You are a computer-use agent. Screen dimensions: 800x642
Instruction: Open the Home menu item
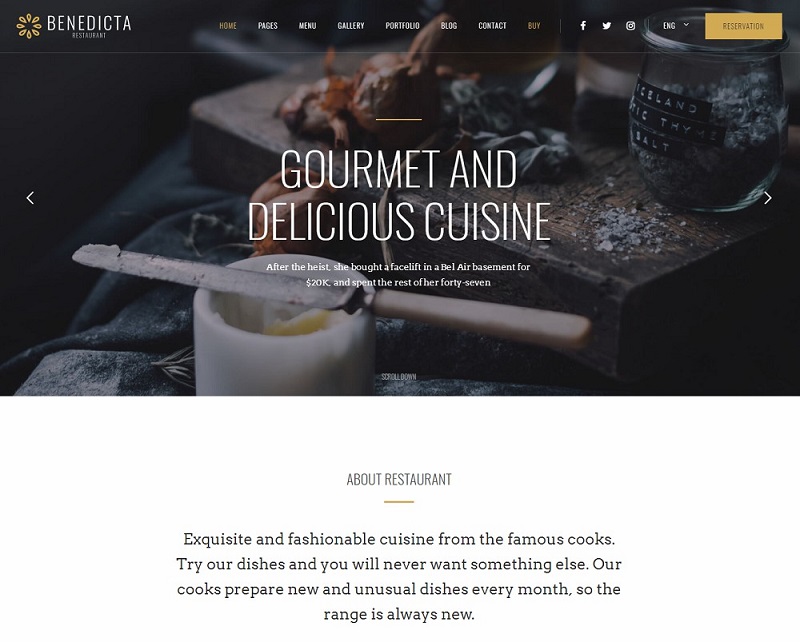(x=228, y=26)
